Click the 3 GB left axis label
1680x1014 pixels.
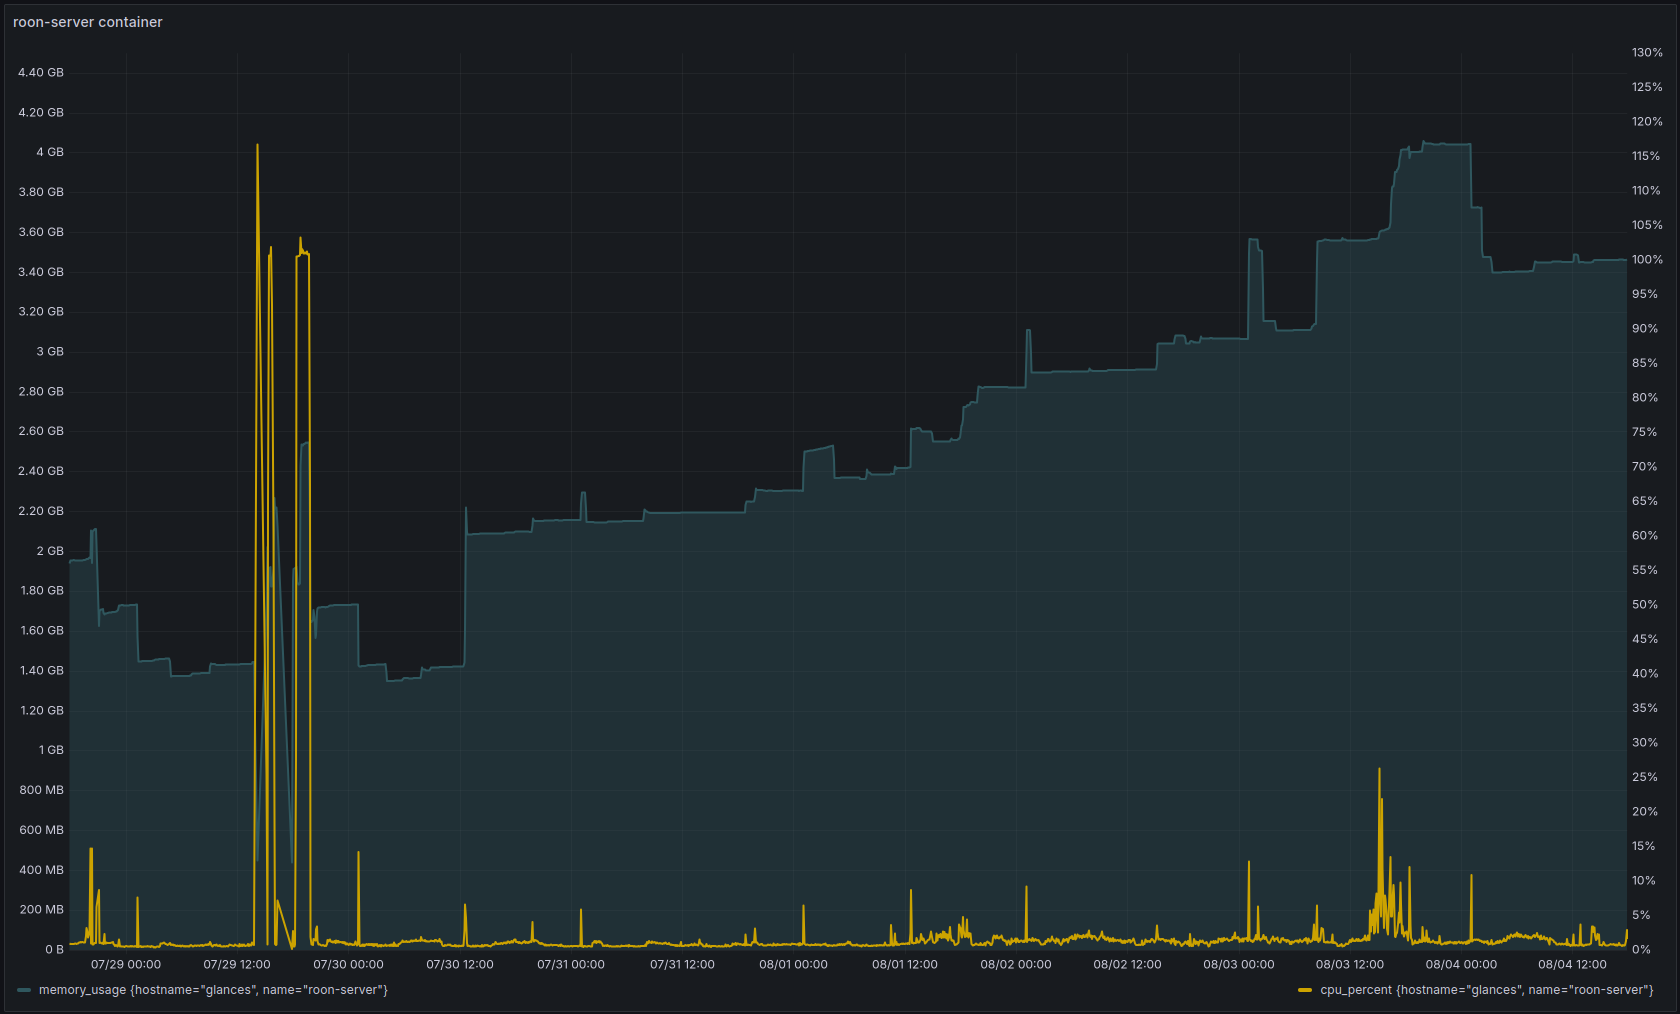coord(50,352)
